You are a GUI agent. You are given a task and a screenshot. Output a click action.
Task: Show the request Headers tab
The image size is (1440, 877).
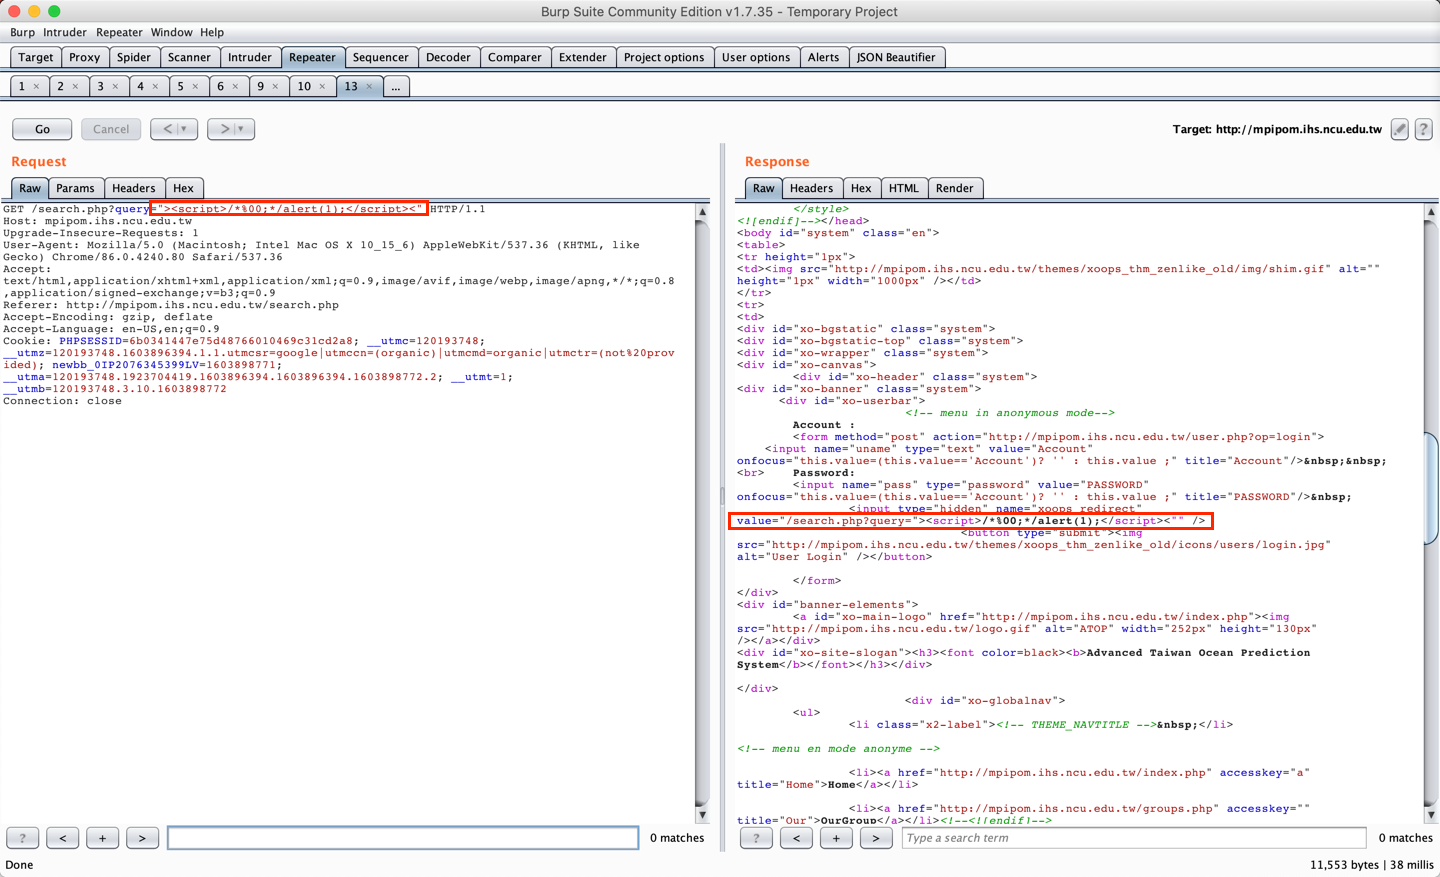[x=134, y=188]
